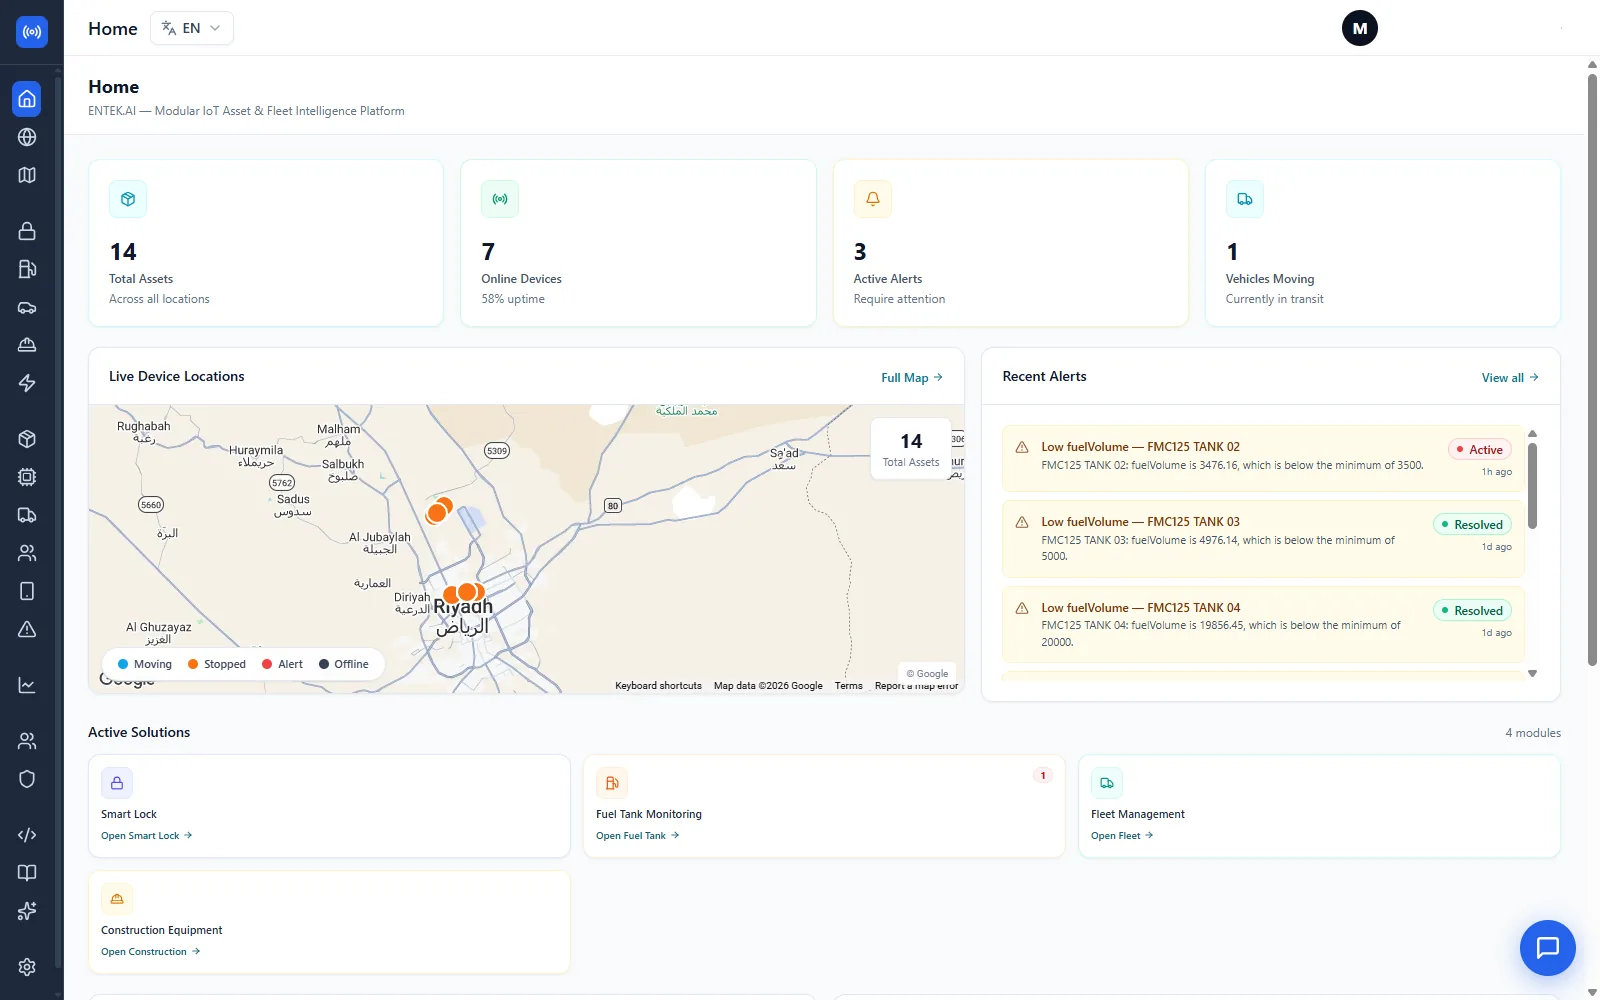Open the line chart analytics sidebar icon
Screen dimensions: 1600x1000
27,685
